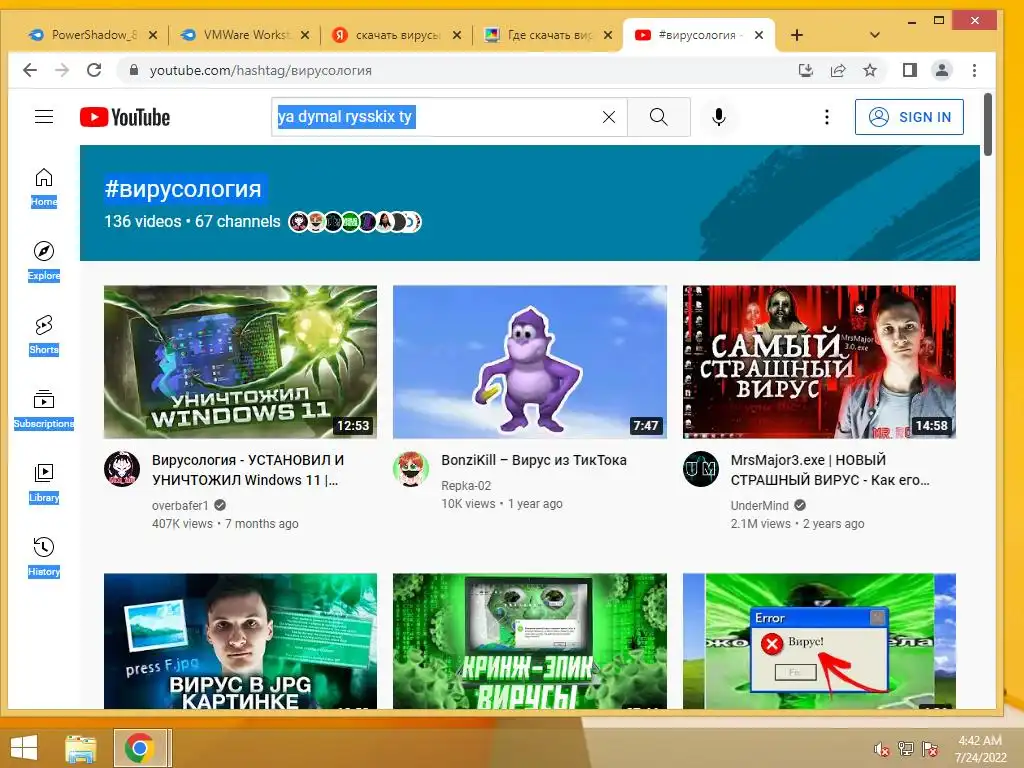This screenshot has height=768, width=1024.
Task: Open the Repka-02 channel link
Action: coord(466,485)
